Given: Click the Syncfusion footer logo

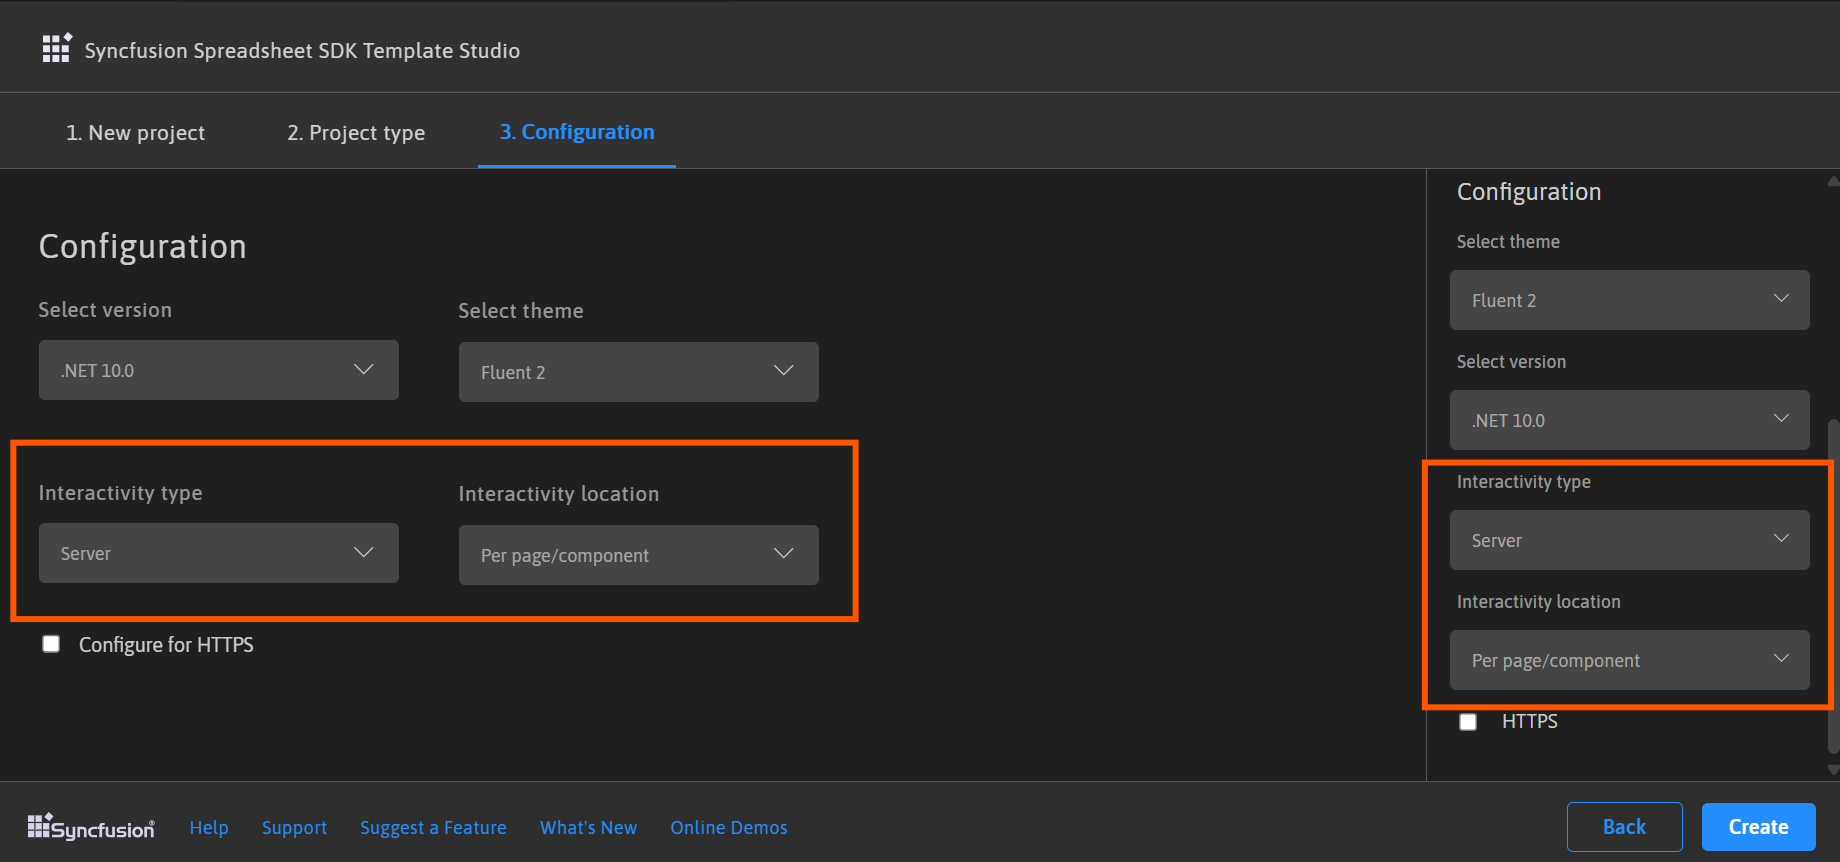Looking at the screenshot, I should pos(91,827).
